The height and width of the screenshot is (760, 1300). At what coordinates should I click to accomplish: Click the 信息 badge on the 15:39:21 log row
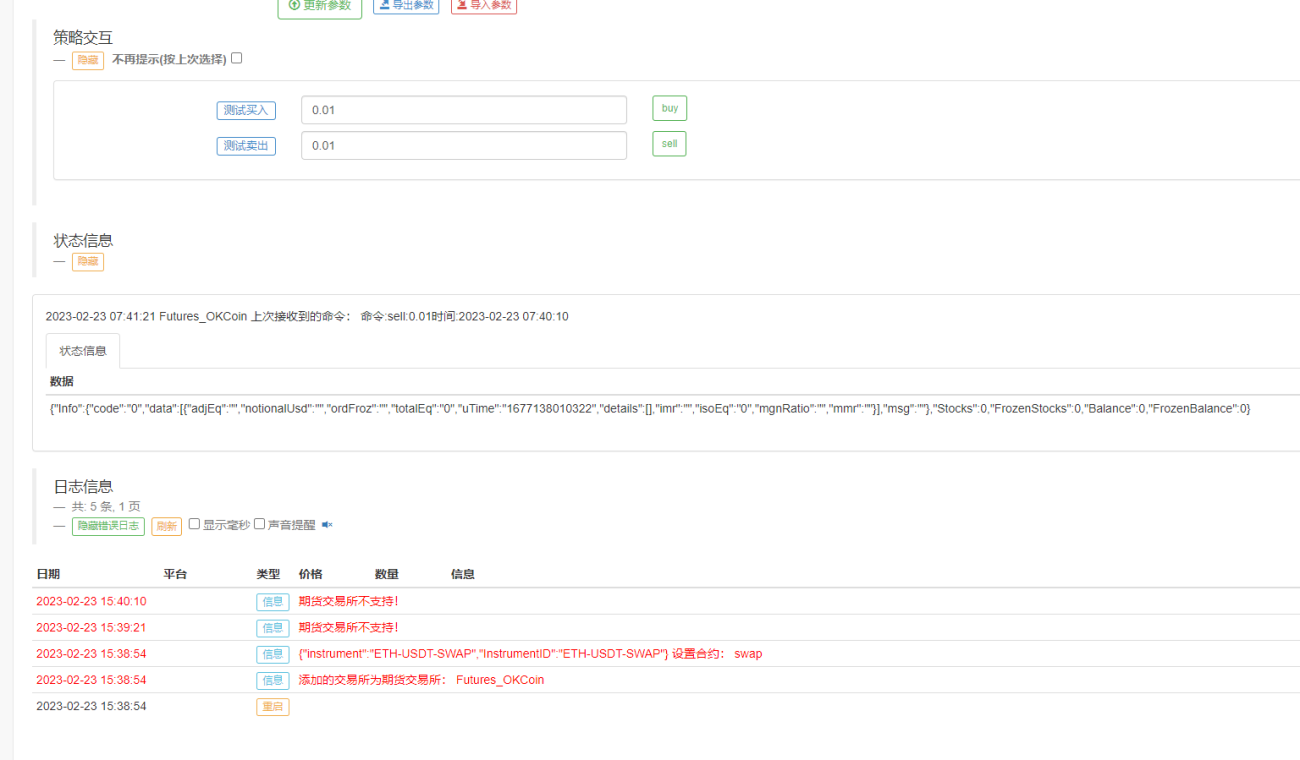click(x=272, y=628)
